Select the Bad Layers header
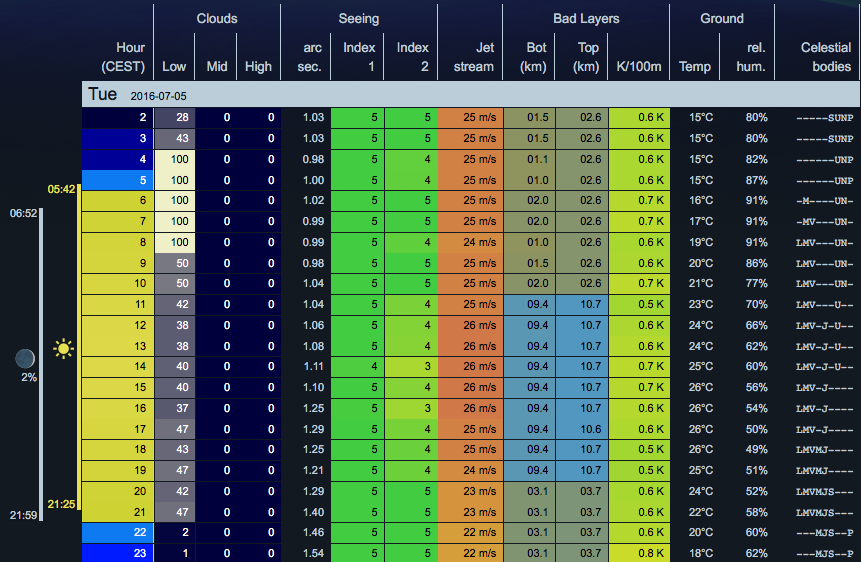861x562 pixels. 586,18
